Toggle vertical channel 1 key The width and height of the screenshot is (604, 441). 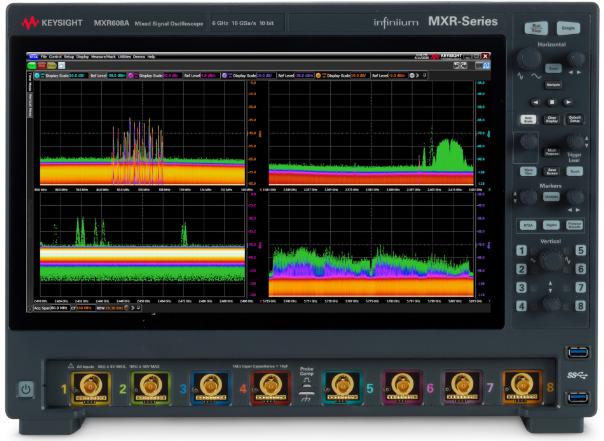[521, 251]
